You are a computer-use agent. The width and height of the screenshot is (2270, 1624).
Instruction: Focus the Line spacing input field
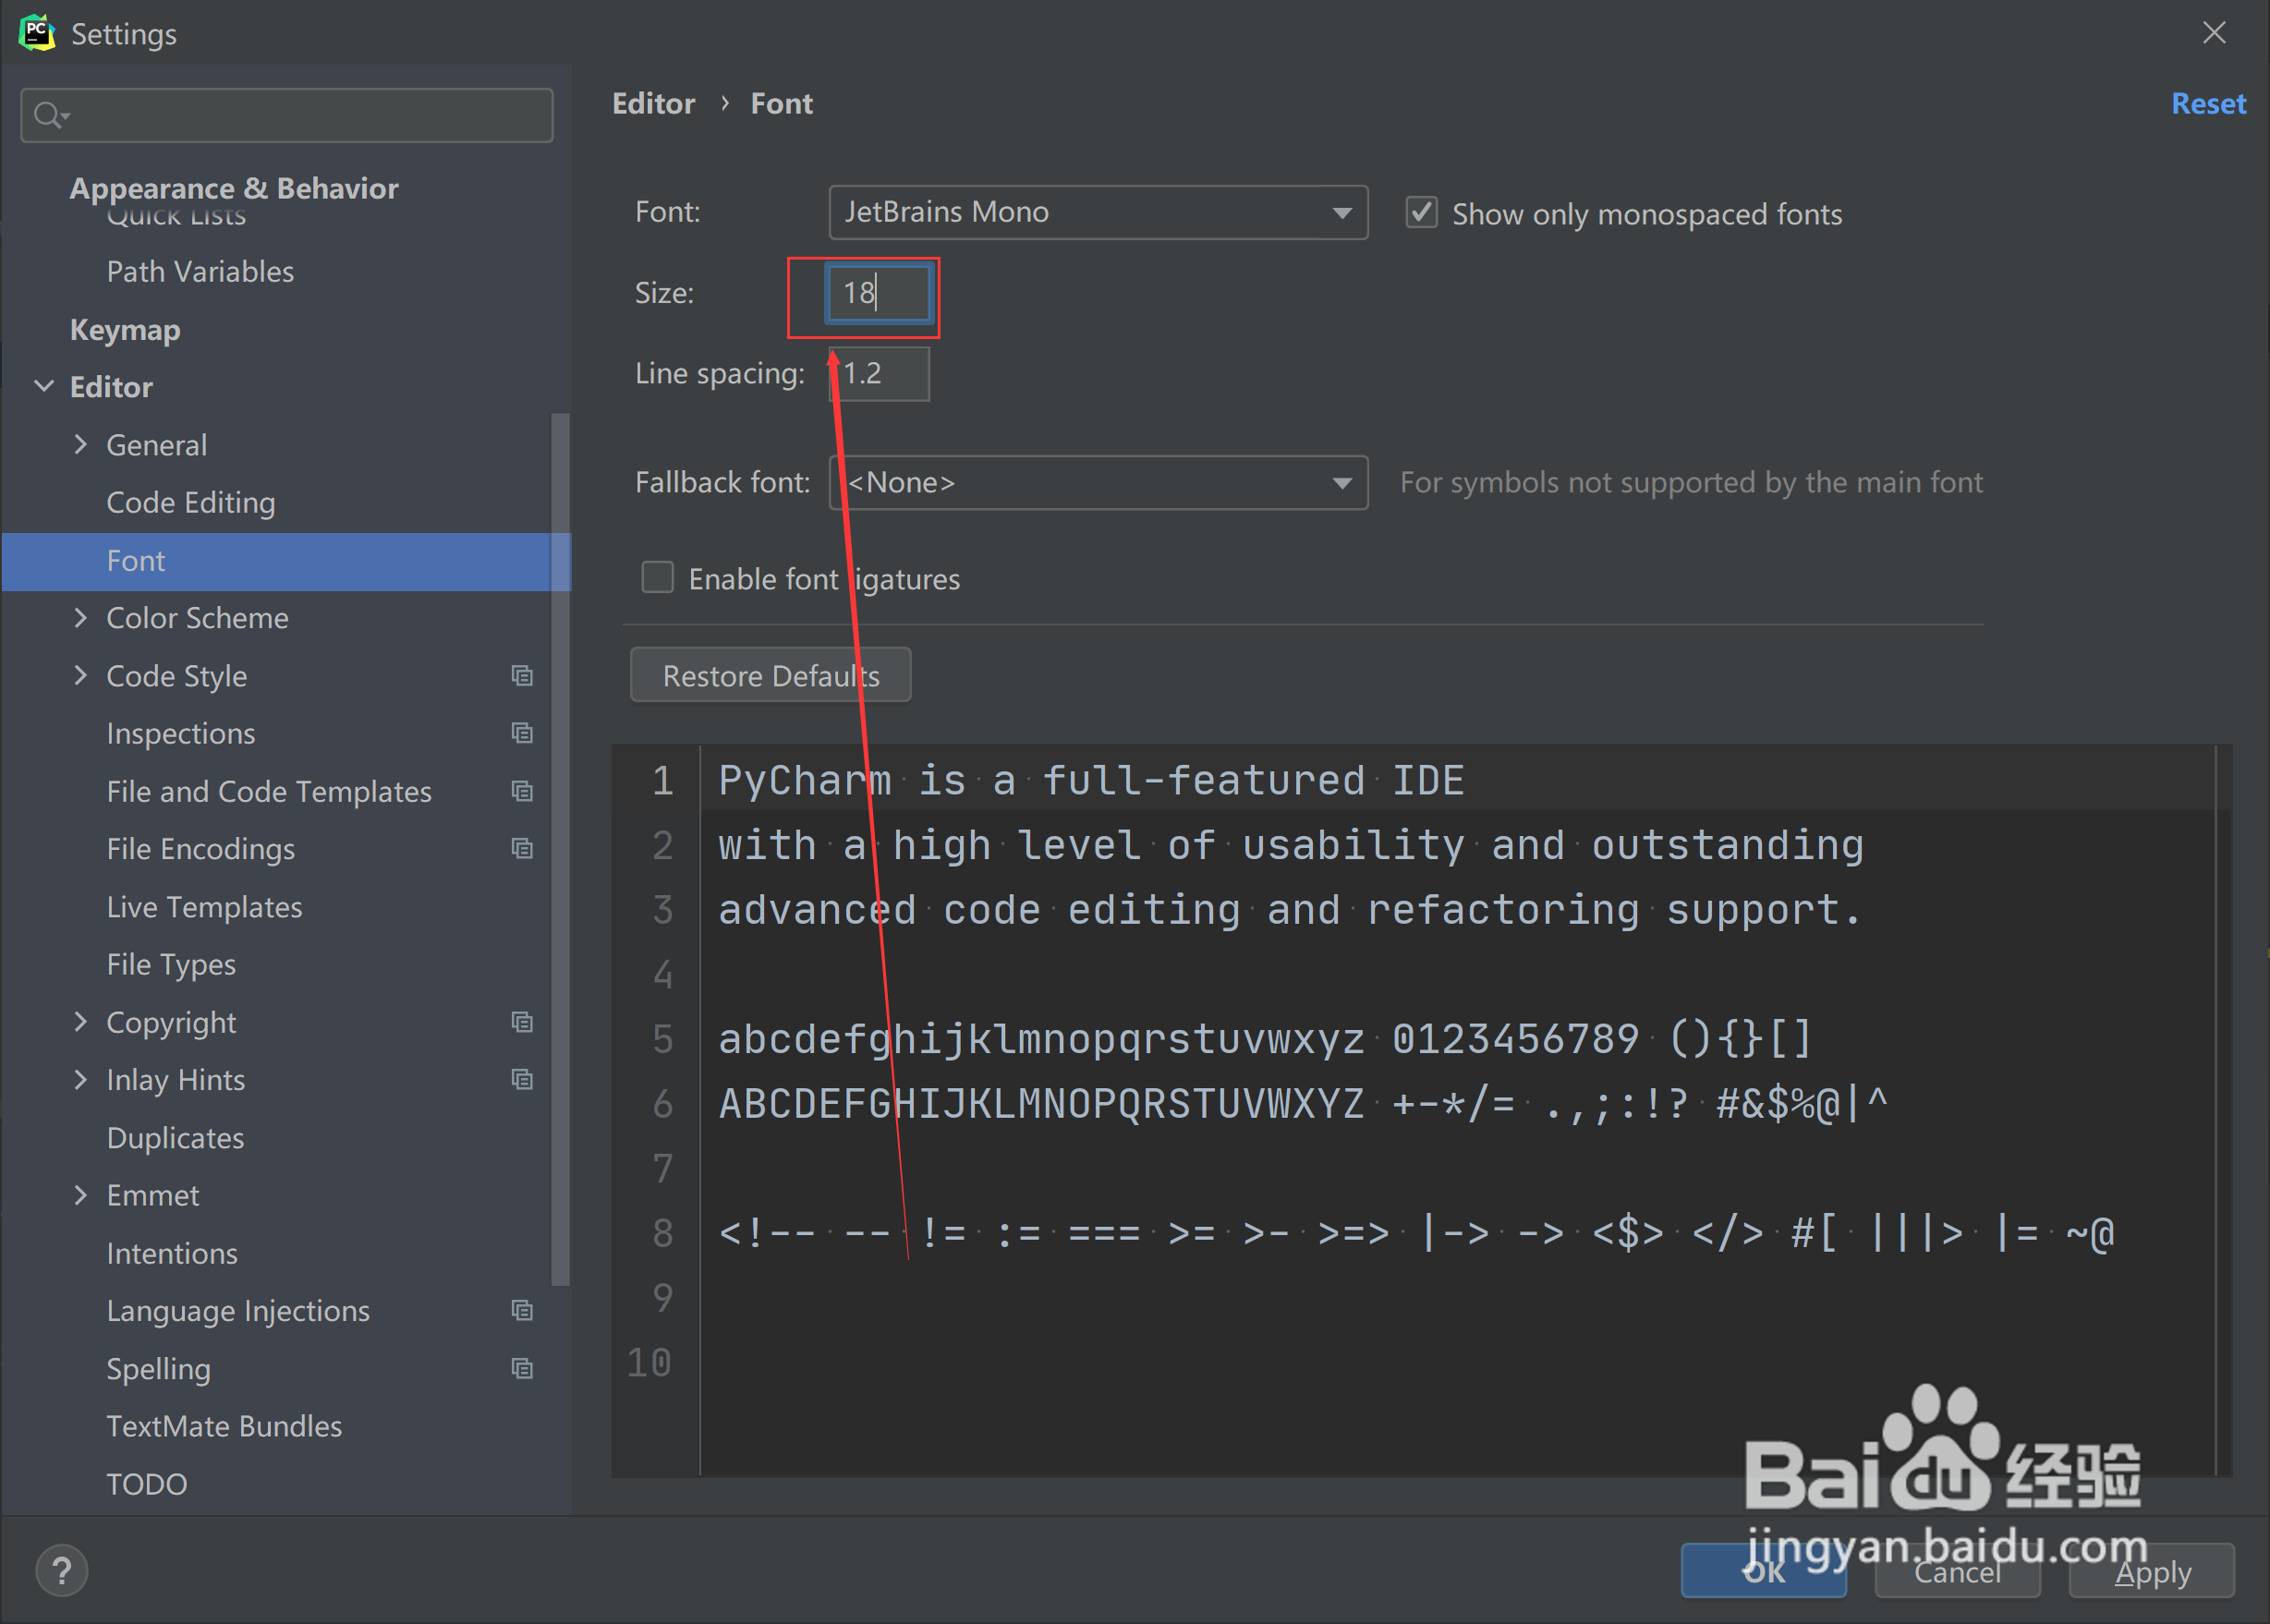click(879, 374)
